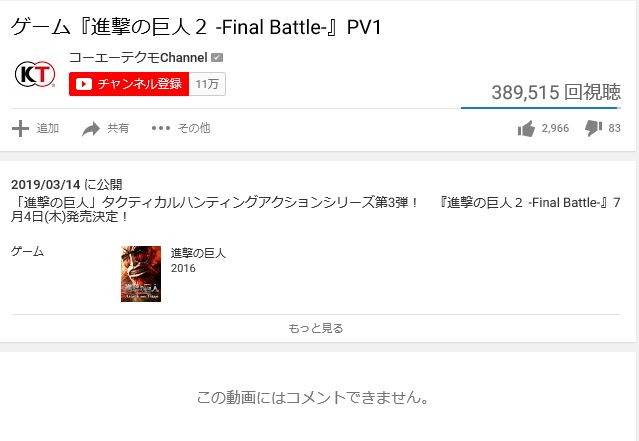Screen dimensions: 639x441
Task: Click the thumbs-up like icon
Action: 526,129
